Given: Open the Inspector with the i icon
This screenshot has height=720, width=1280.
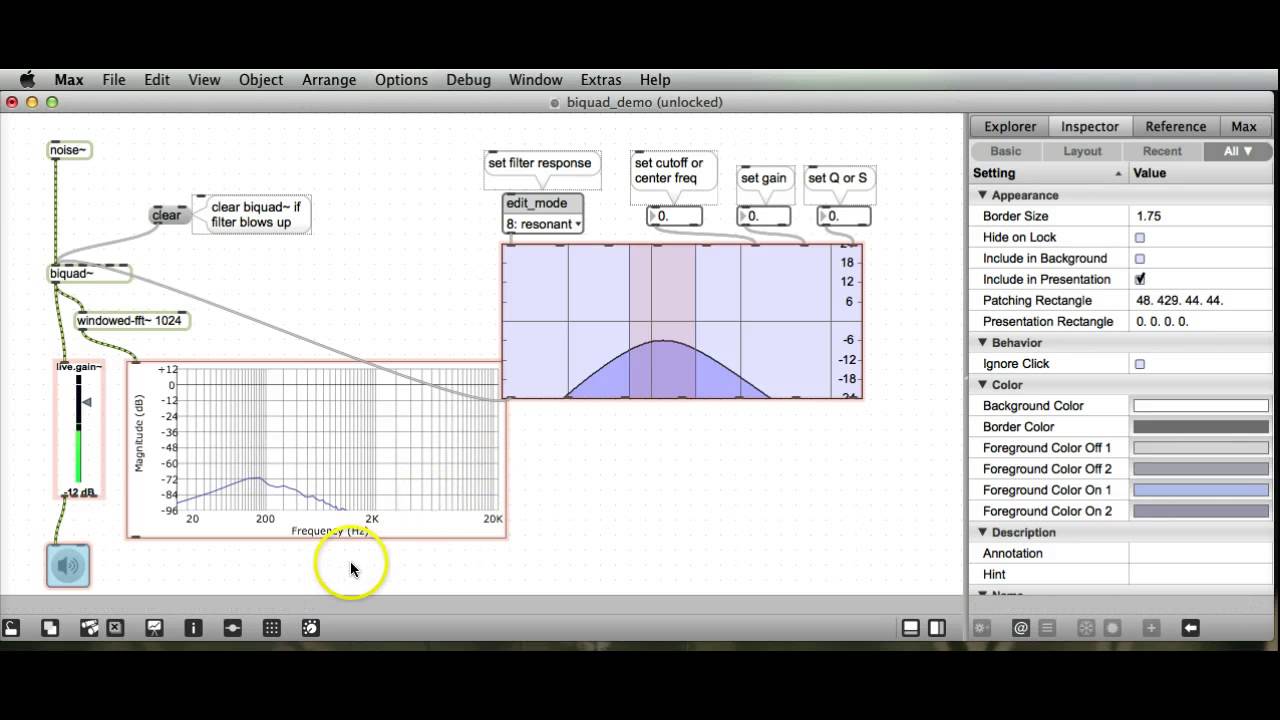Looking at the screenshot, I should pyautogui.click(x=193, y=628).
